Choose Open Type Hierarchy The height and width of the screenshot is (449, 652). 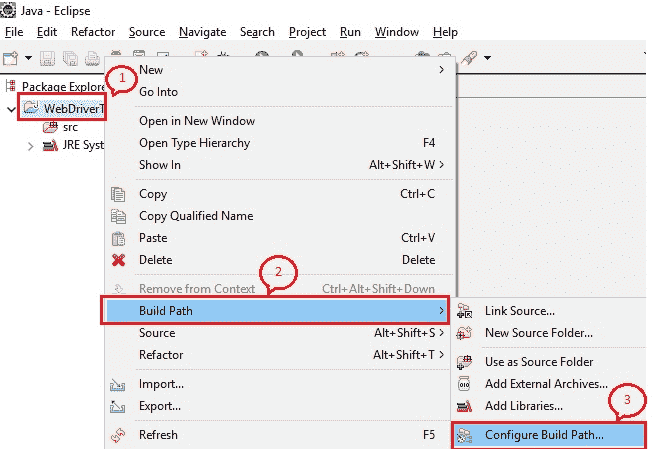pyautogui.click(x=195, y=143)
